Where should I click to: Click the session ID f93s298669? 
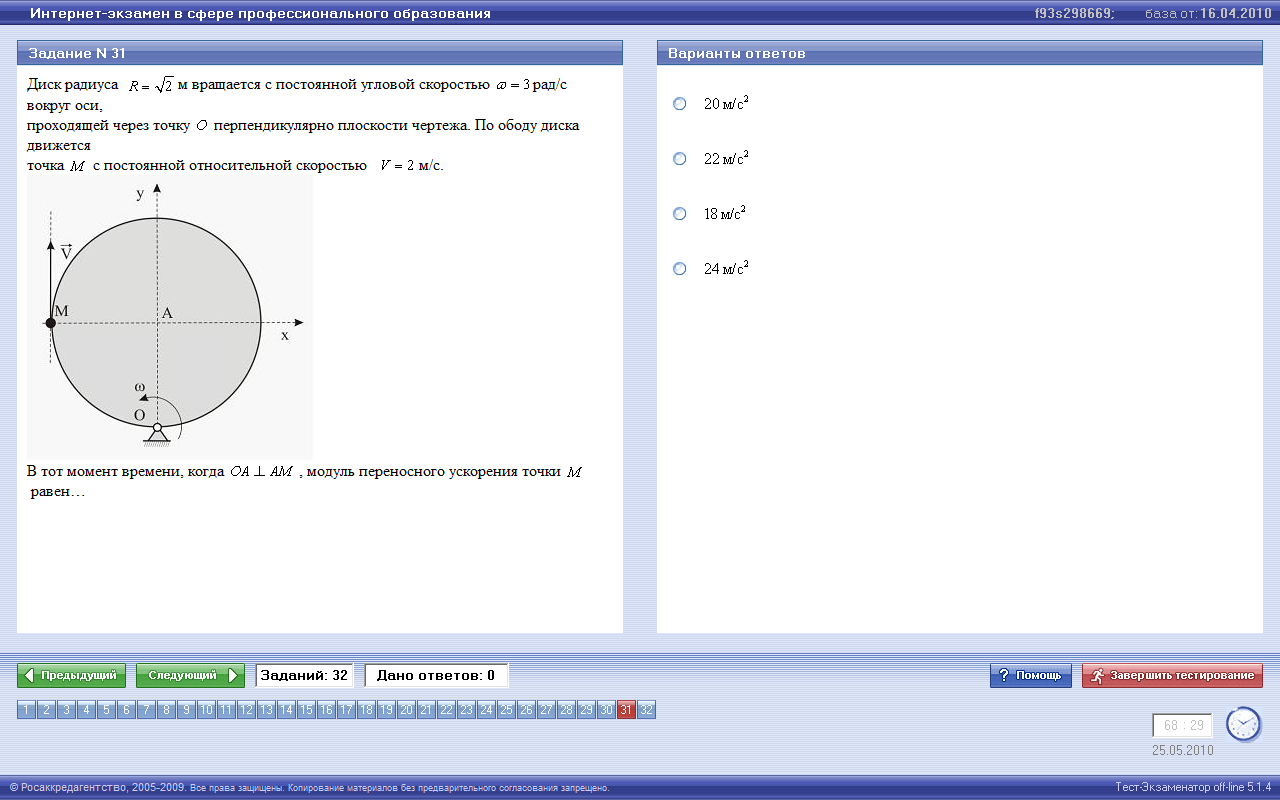(1074, 14)
